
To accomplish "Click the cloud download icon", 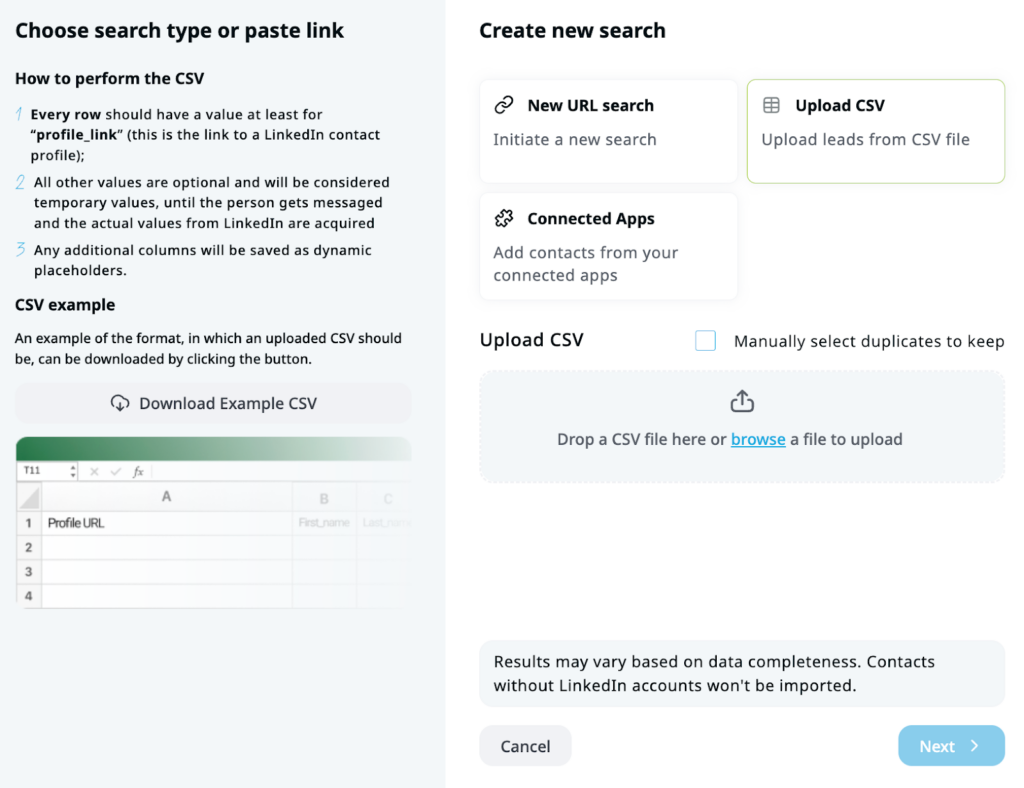I will pos(120,403).
